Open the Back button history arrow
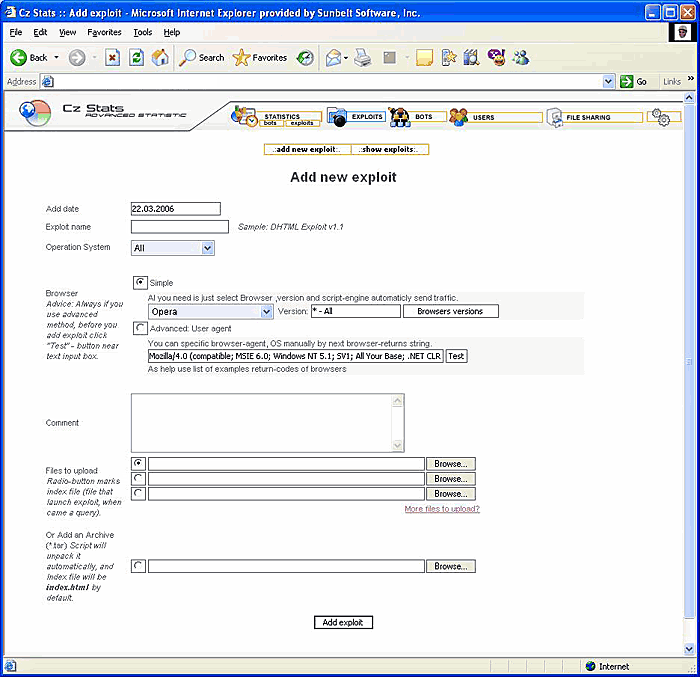The width and height of the screenshot is (700, 677). tap(57, 58)
